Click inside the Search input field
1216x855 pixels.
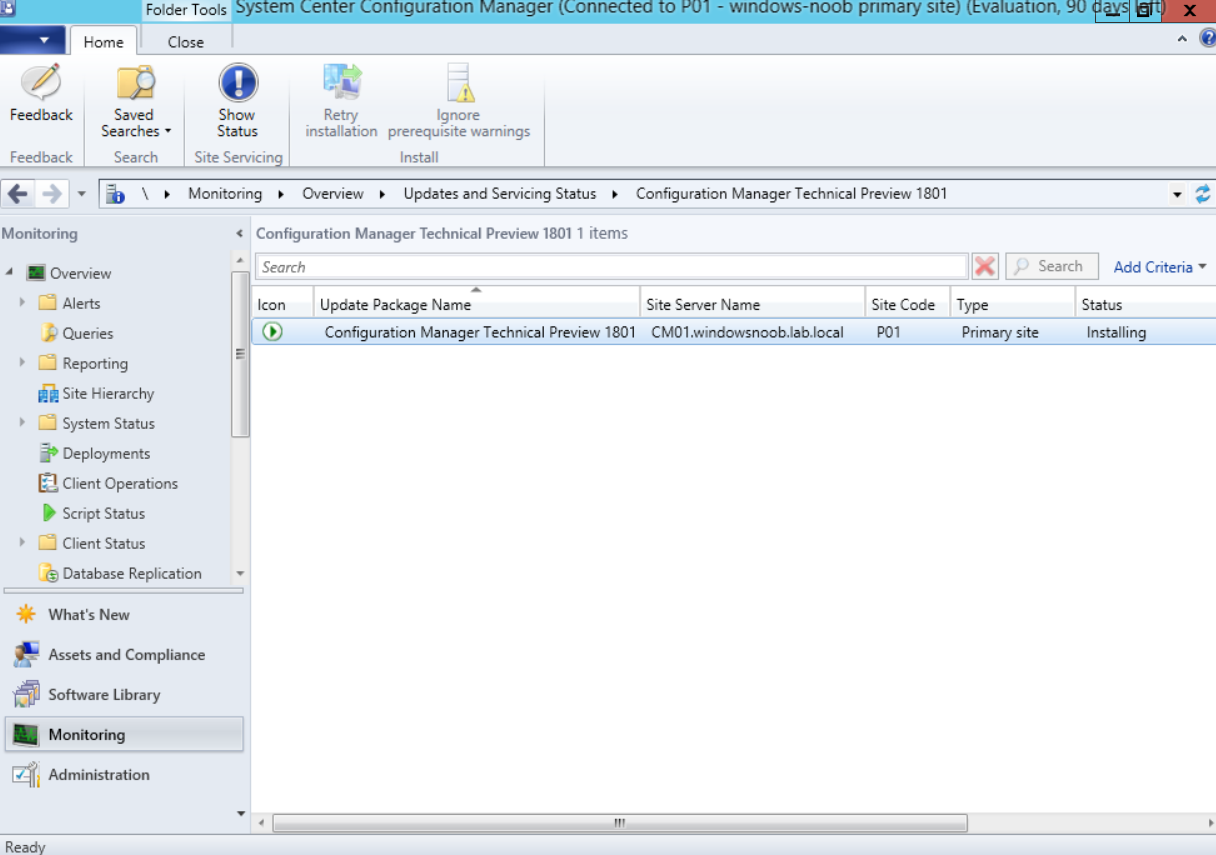(611, 267)
